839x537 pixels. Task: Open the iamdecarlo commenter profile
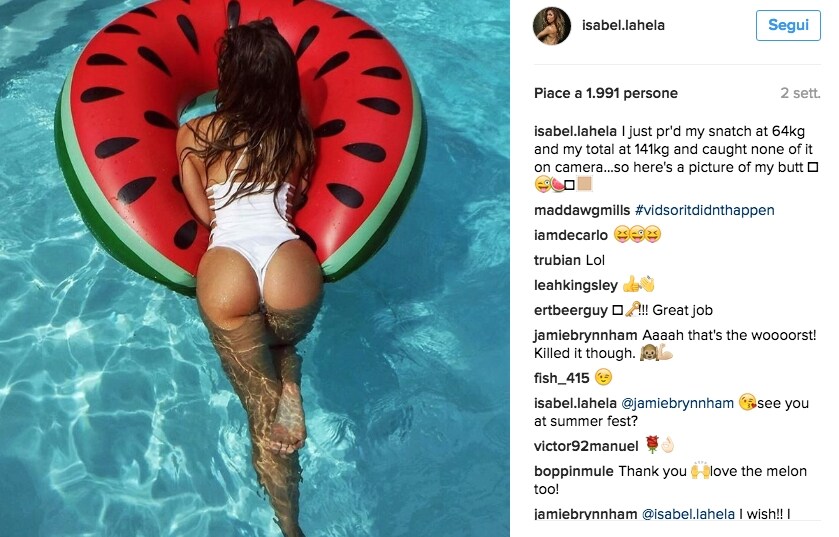click(570, 235)
